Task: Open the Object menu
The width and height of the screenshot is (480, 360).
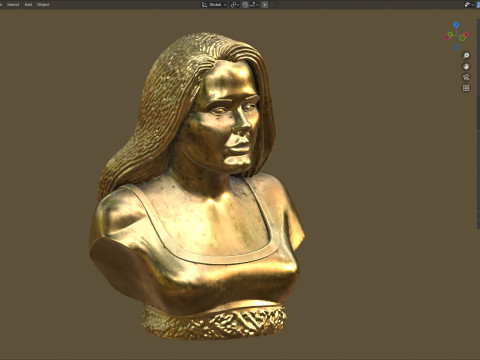Action: pos(43,5)
